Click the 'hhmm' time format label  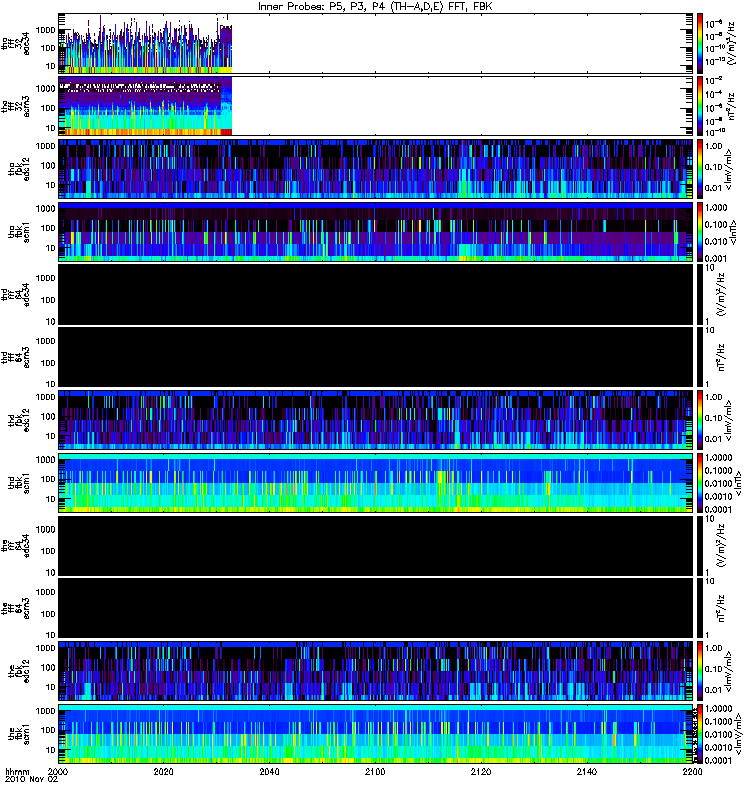[x=17, y=772]
